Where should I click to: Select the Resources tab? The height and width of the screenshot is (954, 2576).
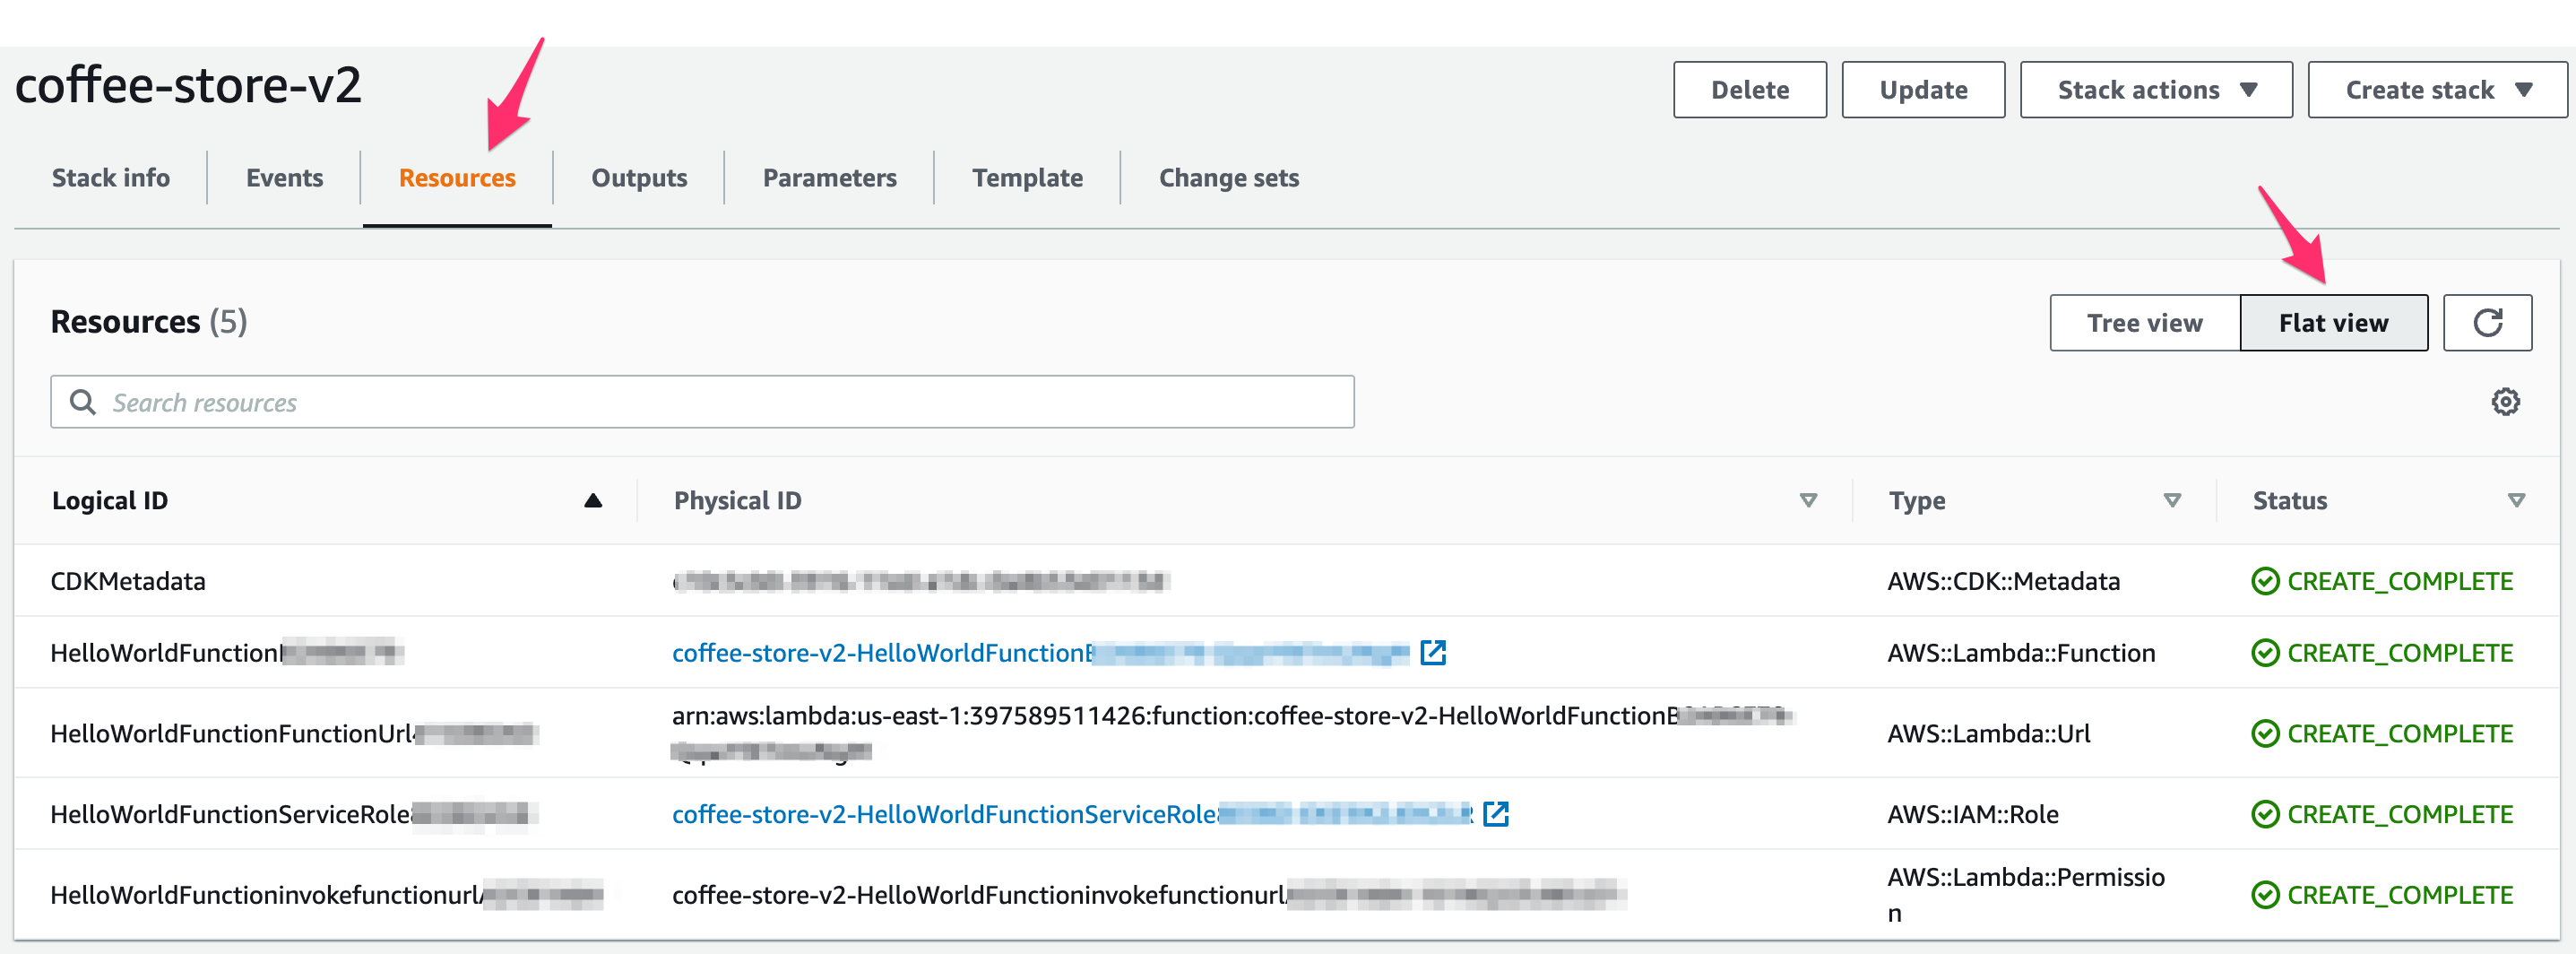pyautogui.click(x=457, y=178)
